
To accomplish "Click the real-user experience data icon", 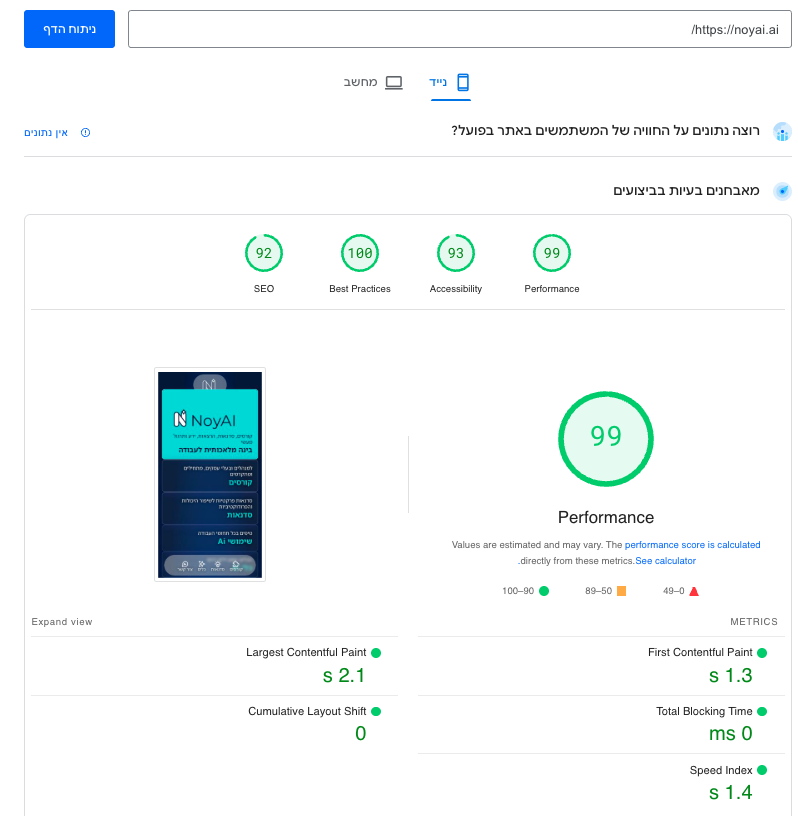I will point(782,132).
